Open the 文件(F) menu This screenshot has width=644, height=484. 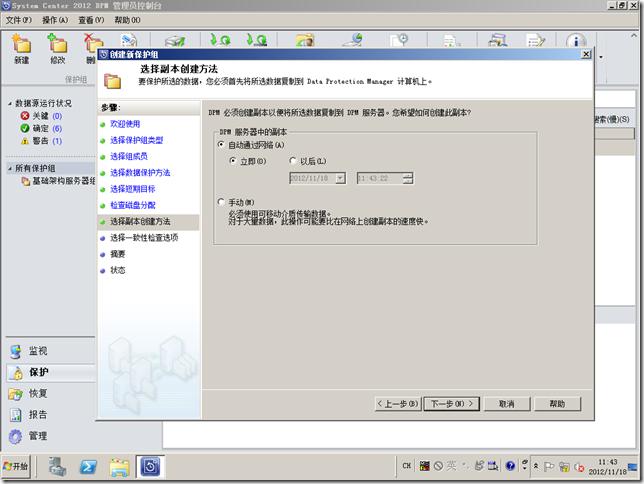point(18,20)
